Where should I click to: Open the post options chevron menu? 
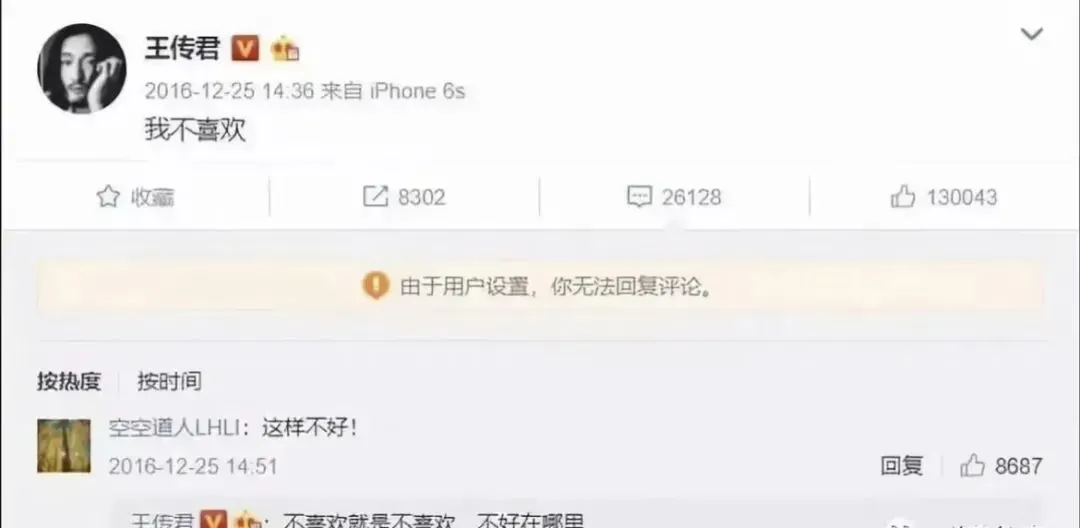coord(1031,34)
